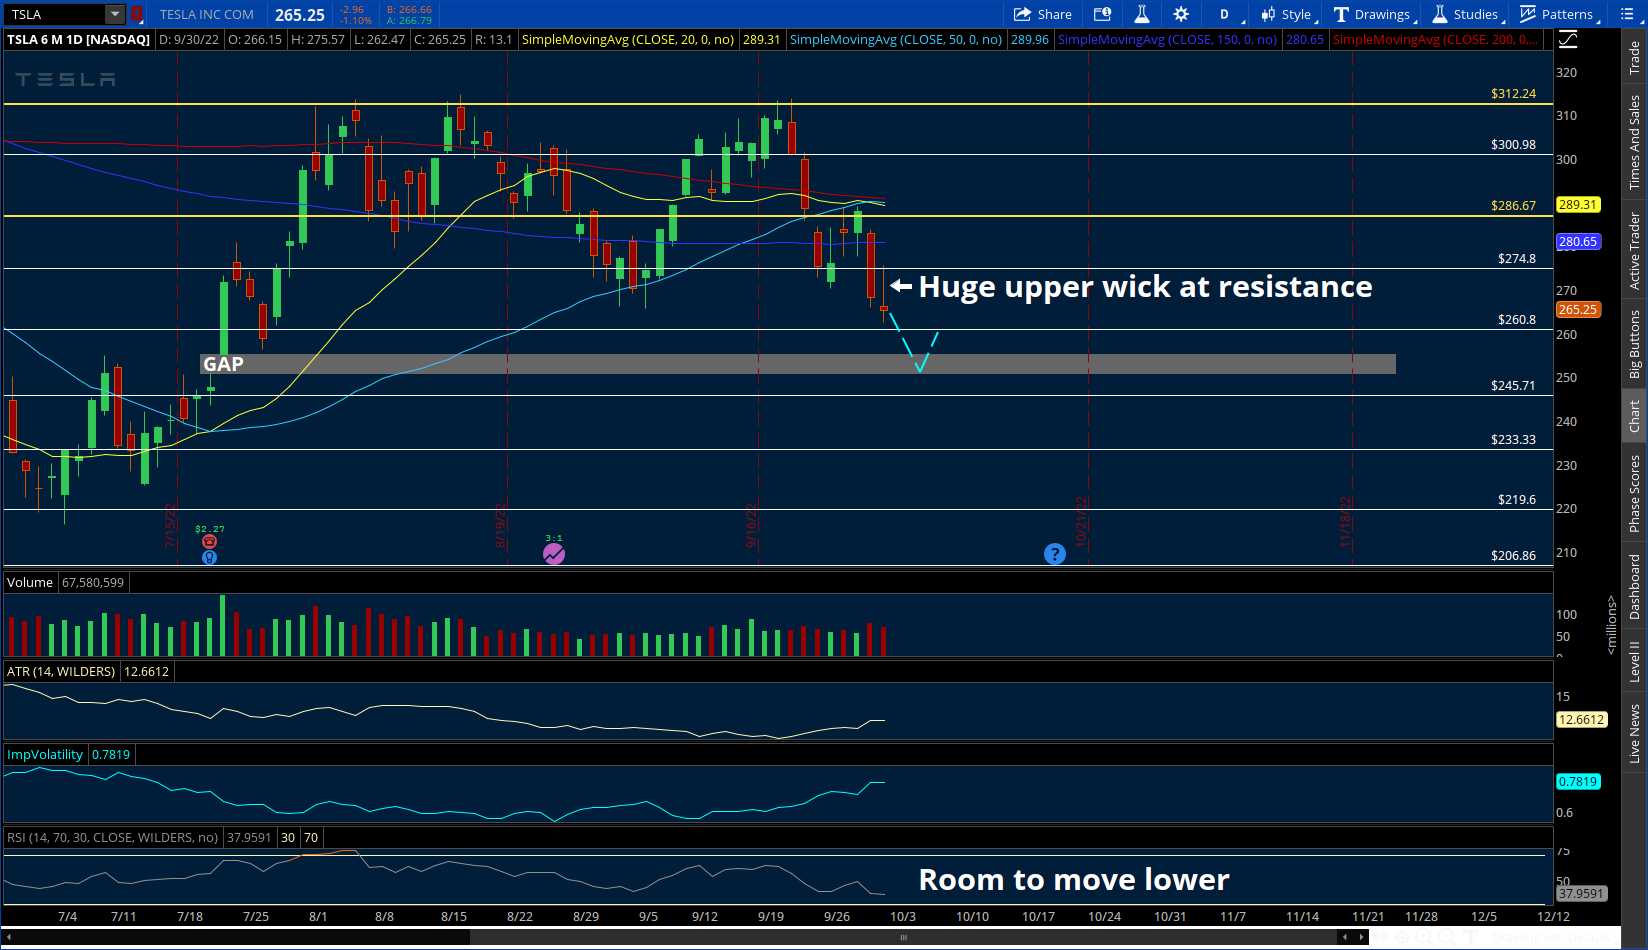This screenshot has width=1648, height=950.
Task: Click the chart scale curve icon
Action: (x=1568, y=39)
